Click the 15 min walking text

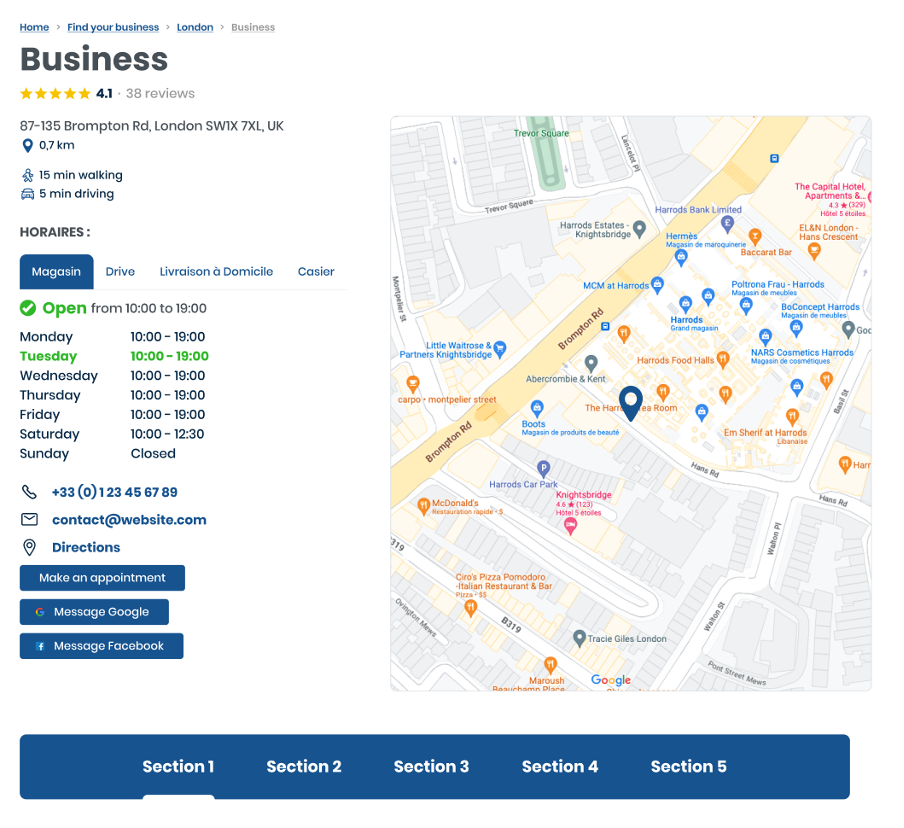coord(81,175)
